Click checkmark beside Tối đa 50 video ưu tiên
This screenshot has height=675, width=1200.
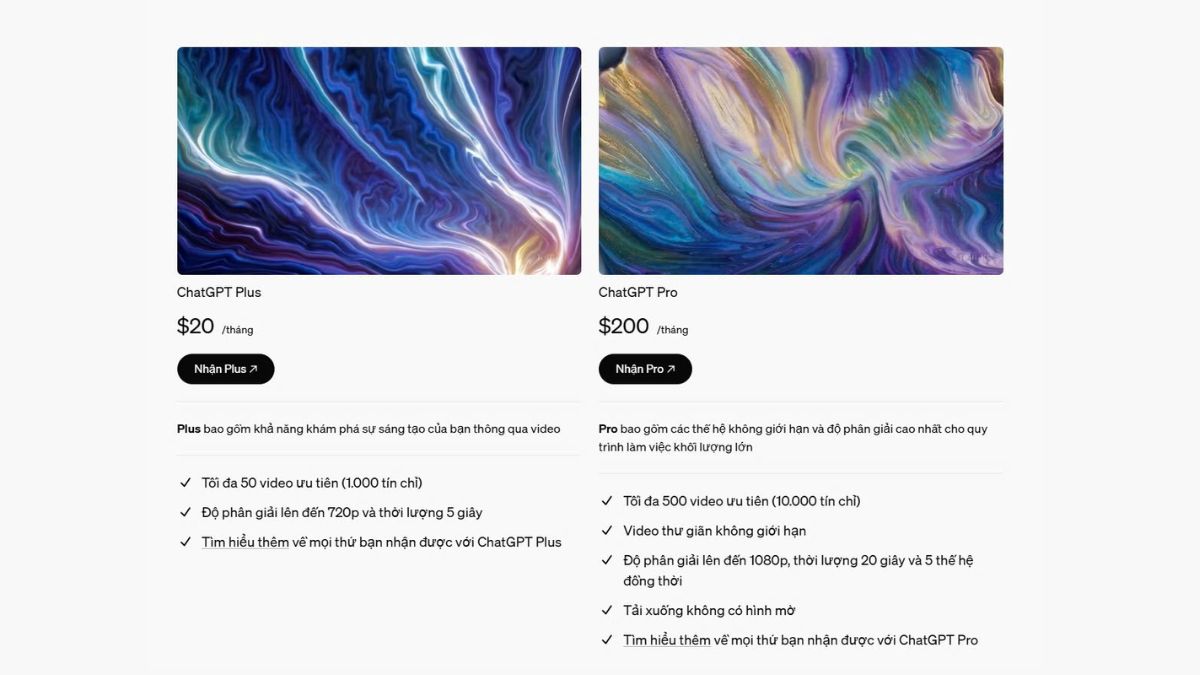[185, 483]
